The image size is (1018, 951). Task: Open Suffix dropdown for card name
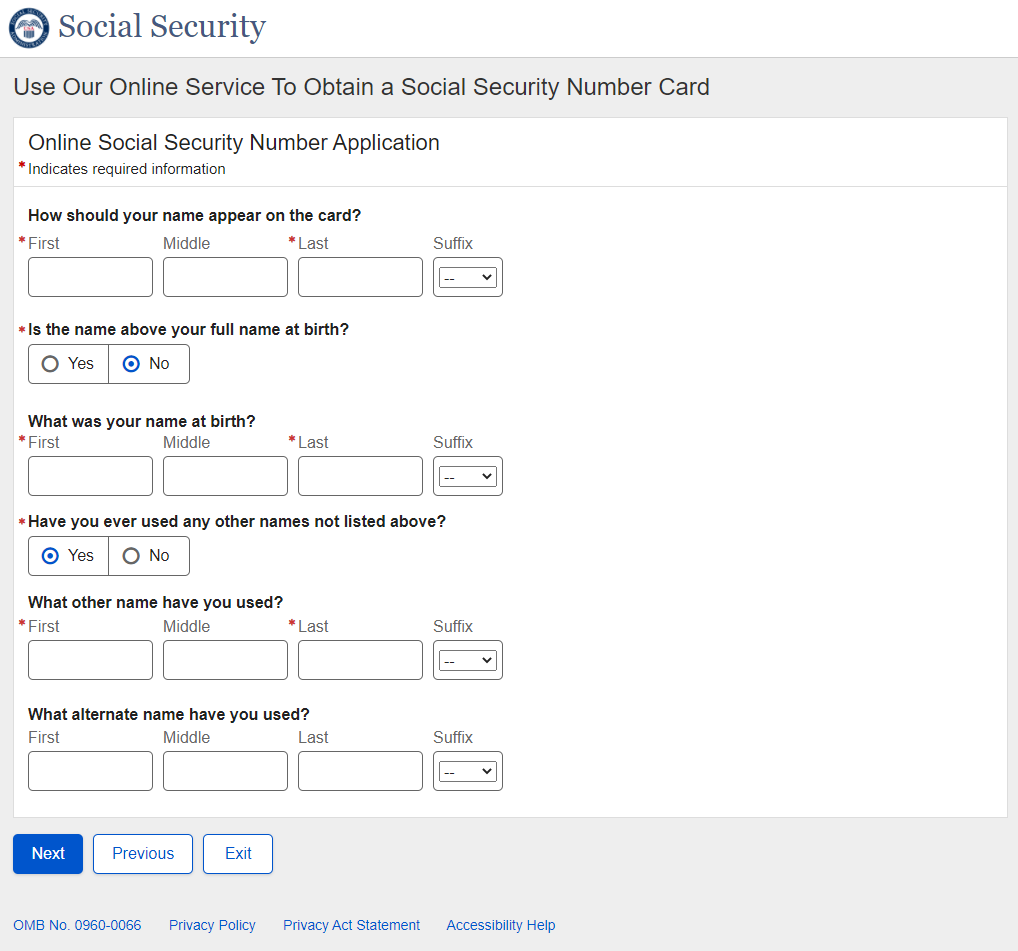click(468, 278)
